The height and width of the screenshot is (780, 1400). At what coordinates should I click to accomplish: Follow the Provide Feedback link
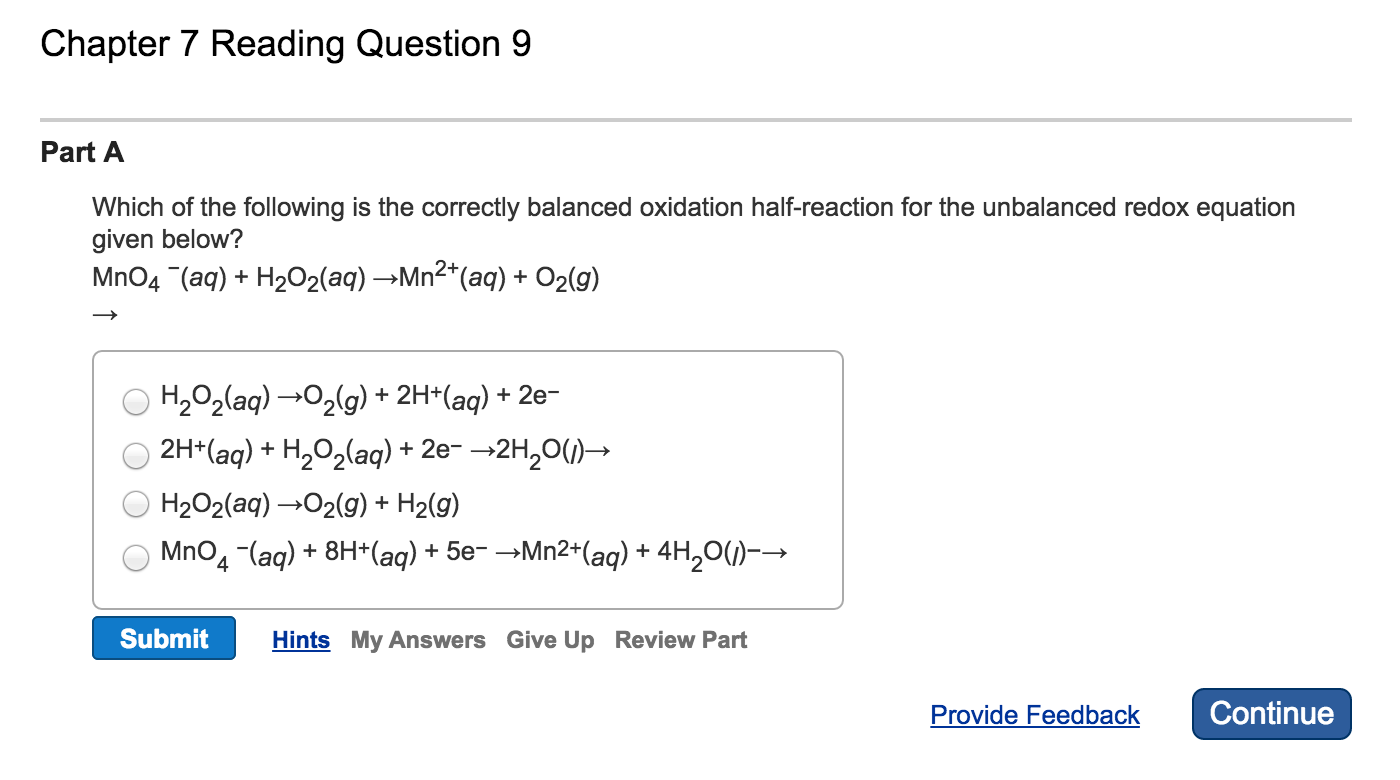(1035, 715)
